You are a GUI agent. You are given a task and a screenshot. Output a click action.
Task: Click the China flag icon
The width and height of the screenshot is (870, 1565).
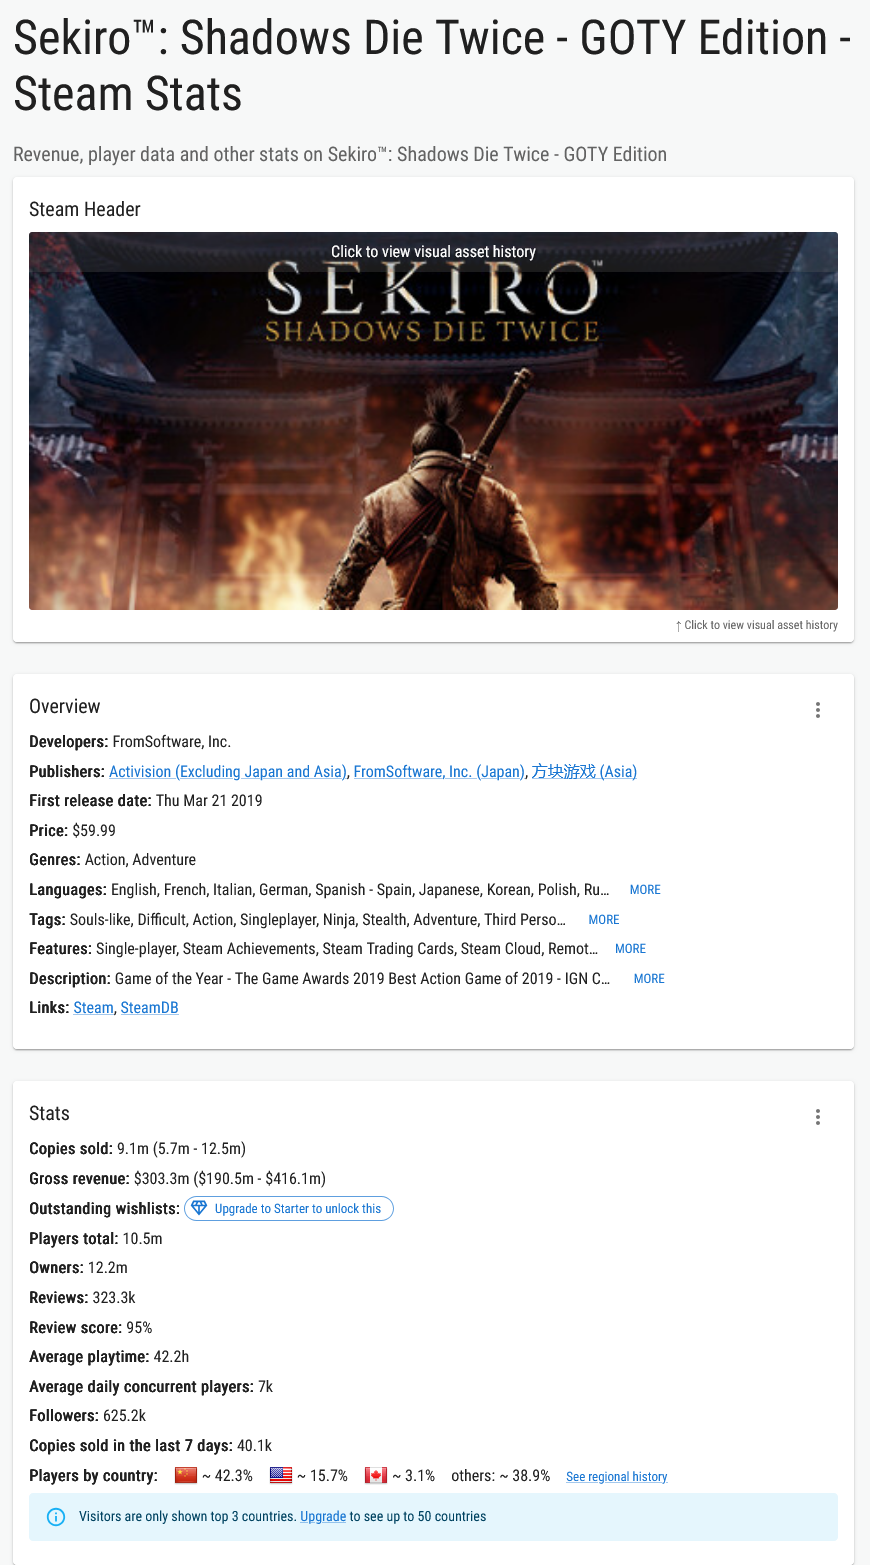coord(186,1475)
